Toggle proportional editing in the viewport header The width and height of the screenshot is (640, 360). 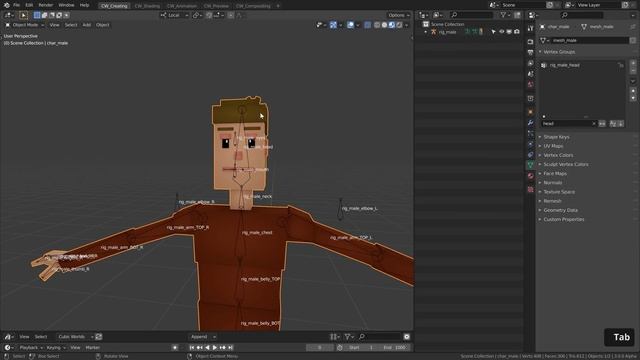[231, 15]
